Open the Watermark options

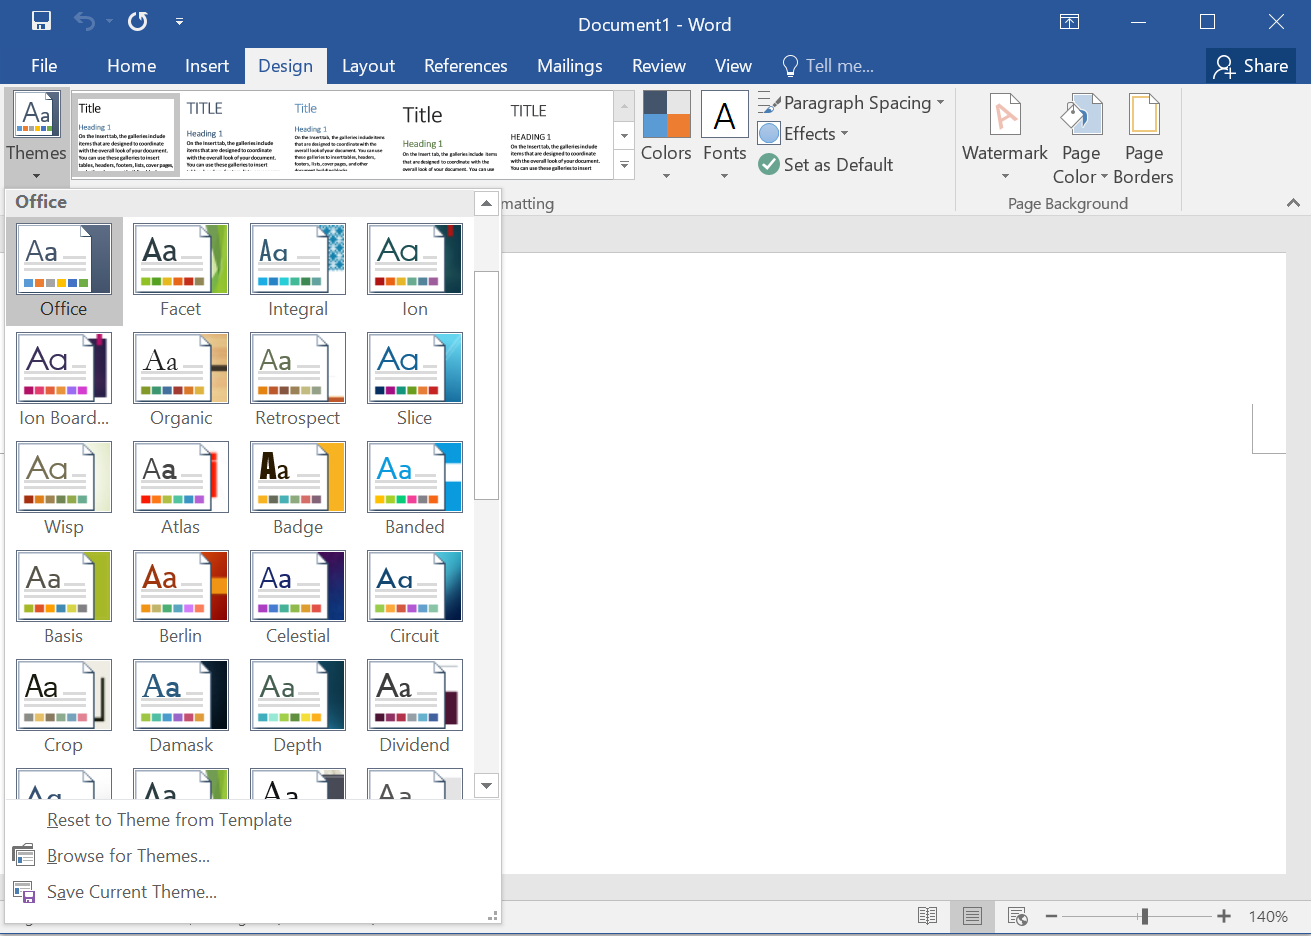point(1004,137)
